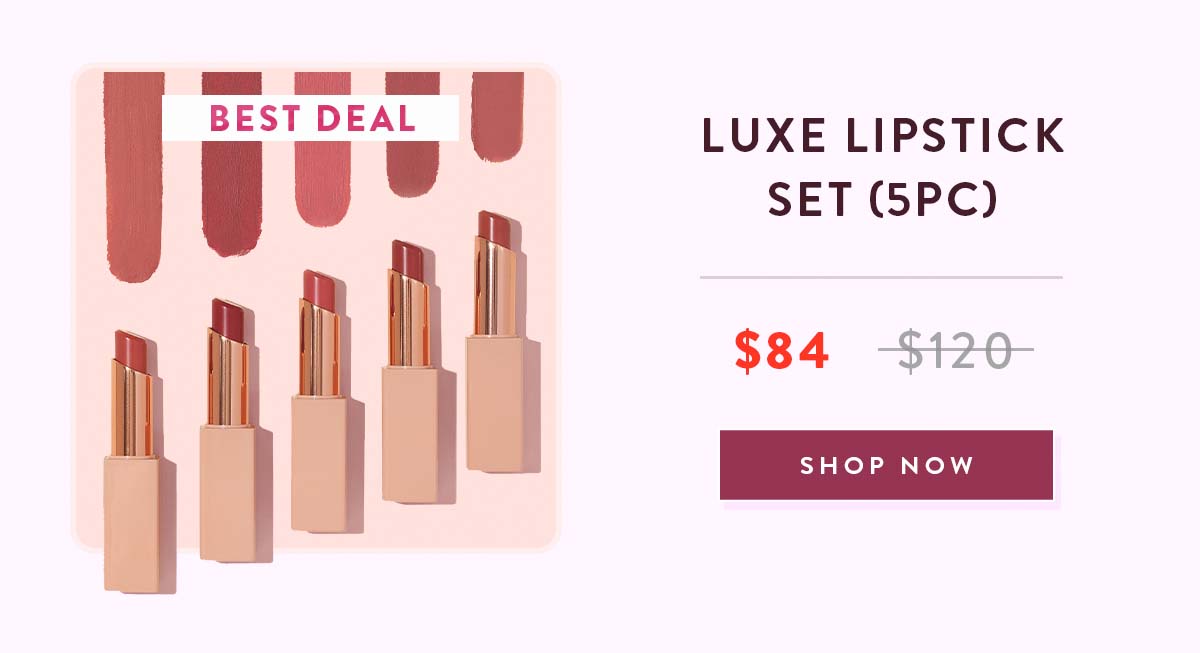This screenshot has height=653, width=1200.
Task: Click the divider line under the title
Action: click(881, 277)
